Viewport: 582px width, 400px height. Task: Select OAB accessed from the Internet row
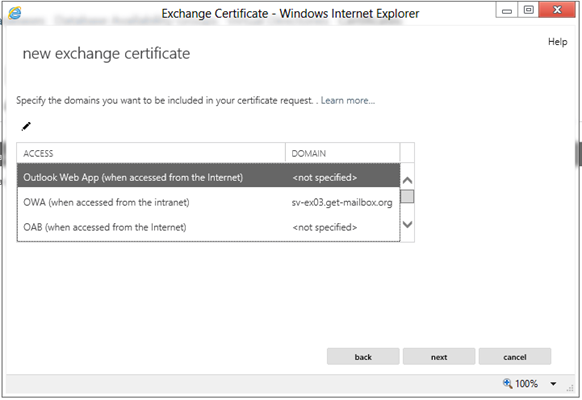click(208, 227)
